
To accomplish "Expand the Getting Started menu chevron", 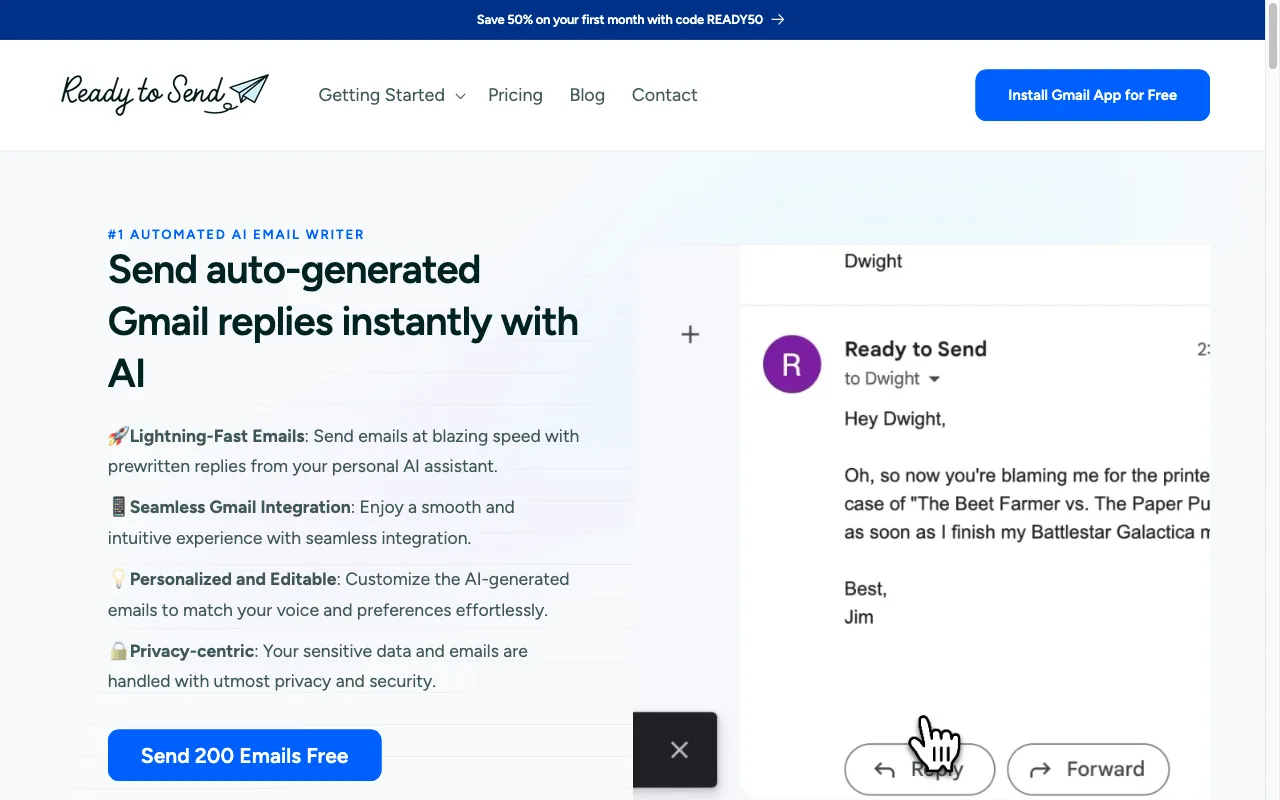I will click(460, 96).
